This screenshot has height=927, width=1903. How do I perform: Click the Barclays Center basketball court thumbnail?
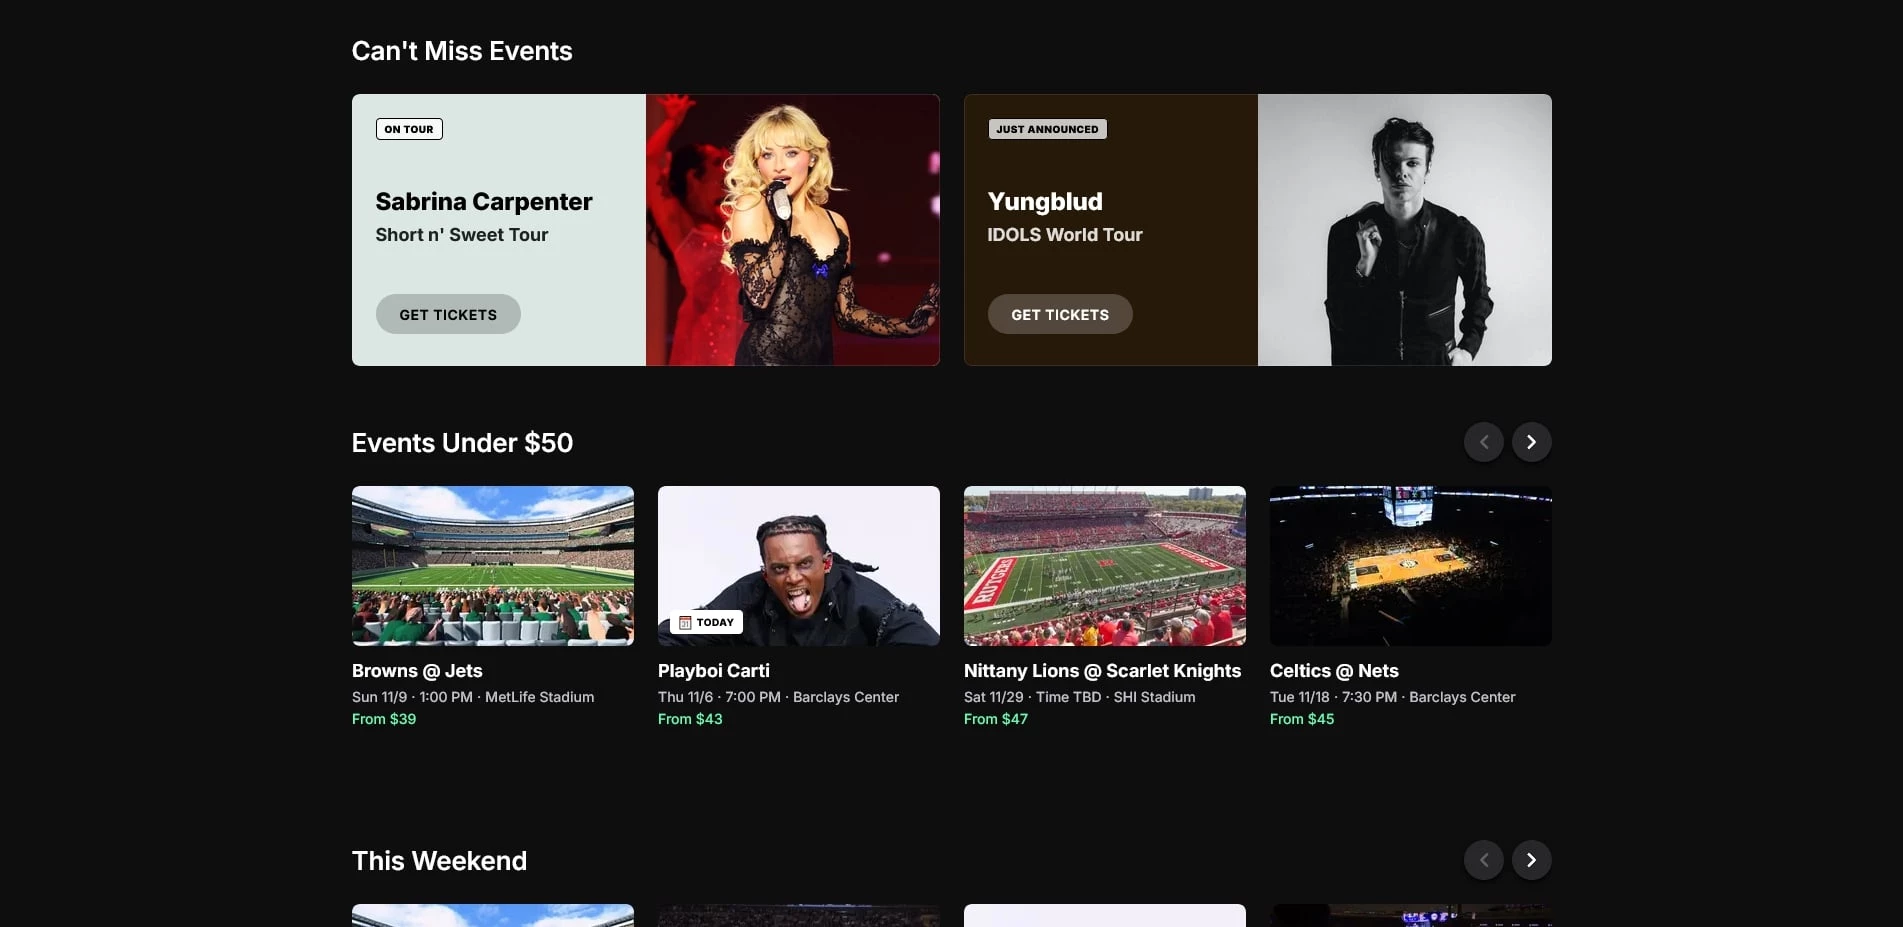coord(1411,566)
